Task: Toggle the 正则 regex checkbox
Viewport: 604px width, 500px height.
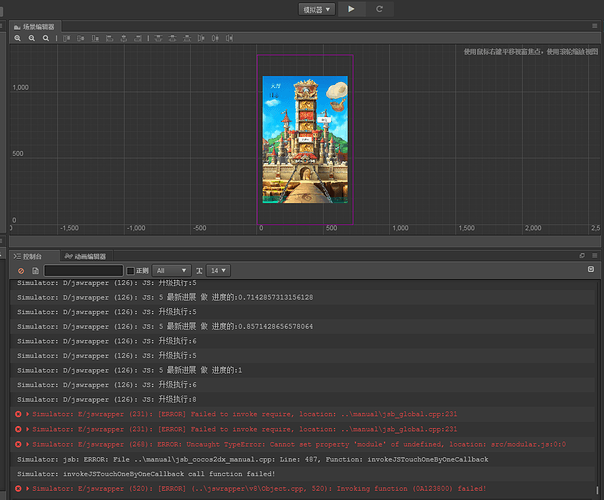Action: [x=131, y=270]
